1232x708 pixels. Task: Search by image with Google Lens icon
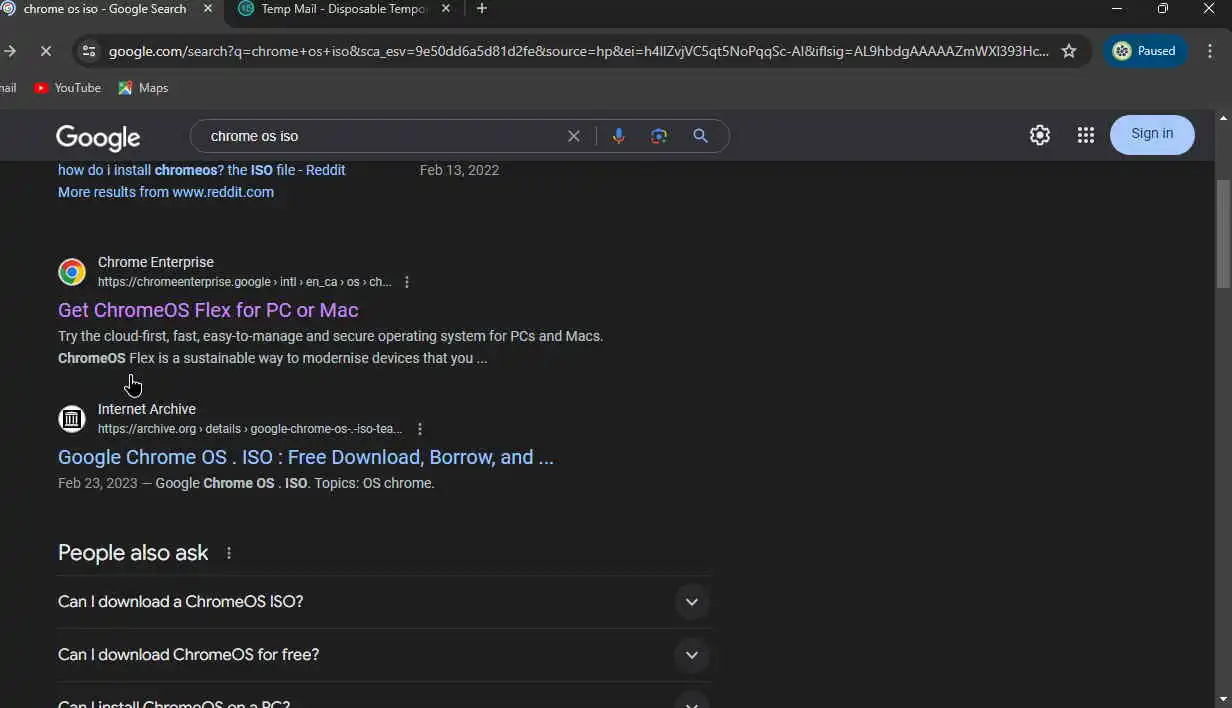coord(659,136)
